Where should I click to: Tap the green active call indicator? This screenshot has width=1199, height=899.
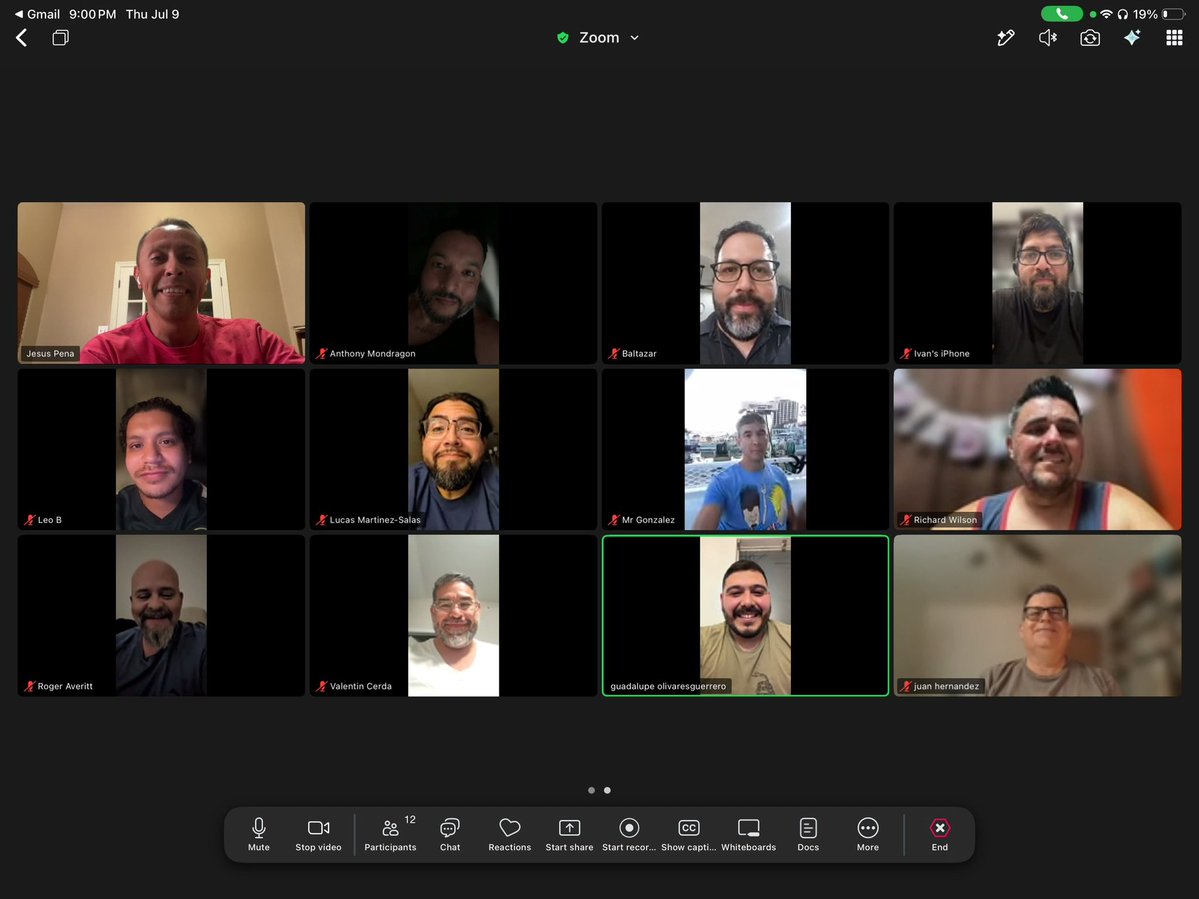1061,14
